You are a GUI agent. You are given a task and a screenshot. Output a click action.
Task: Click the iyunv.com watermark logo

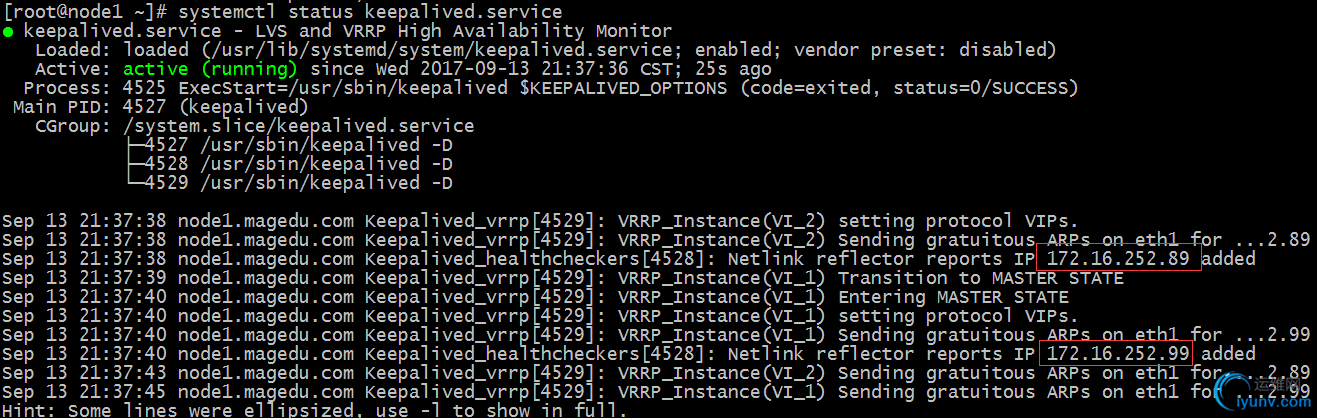click(1262, 392)
